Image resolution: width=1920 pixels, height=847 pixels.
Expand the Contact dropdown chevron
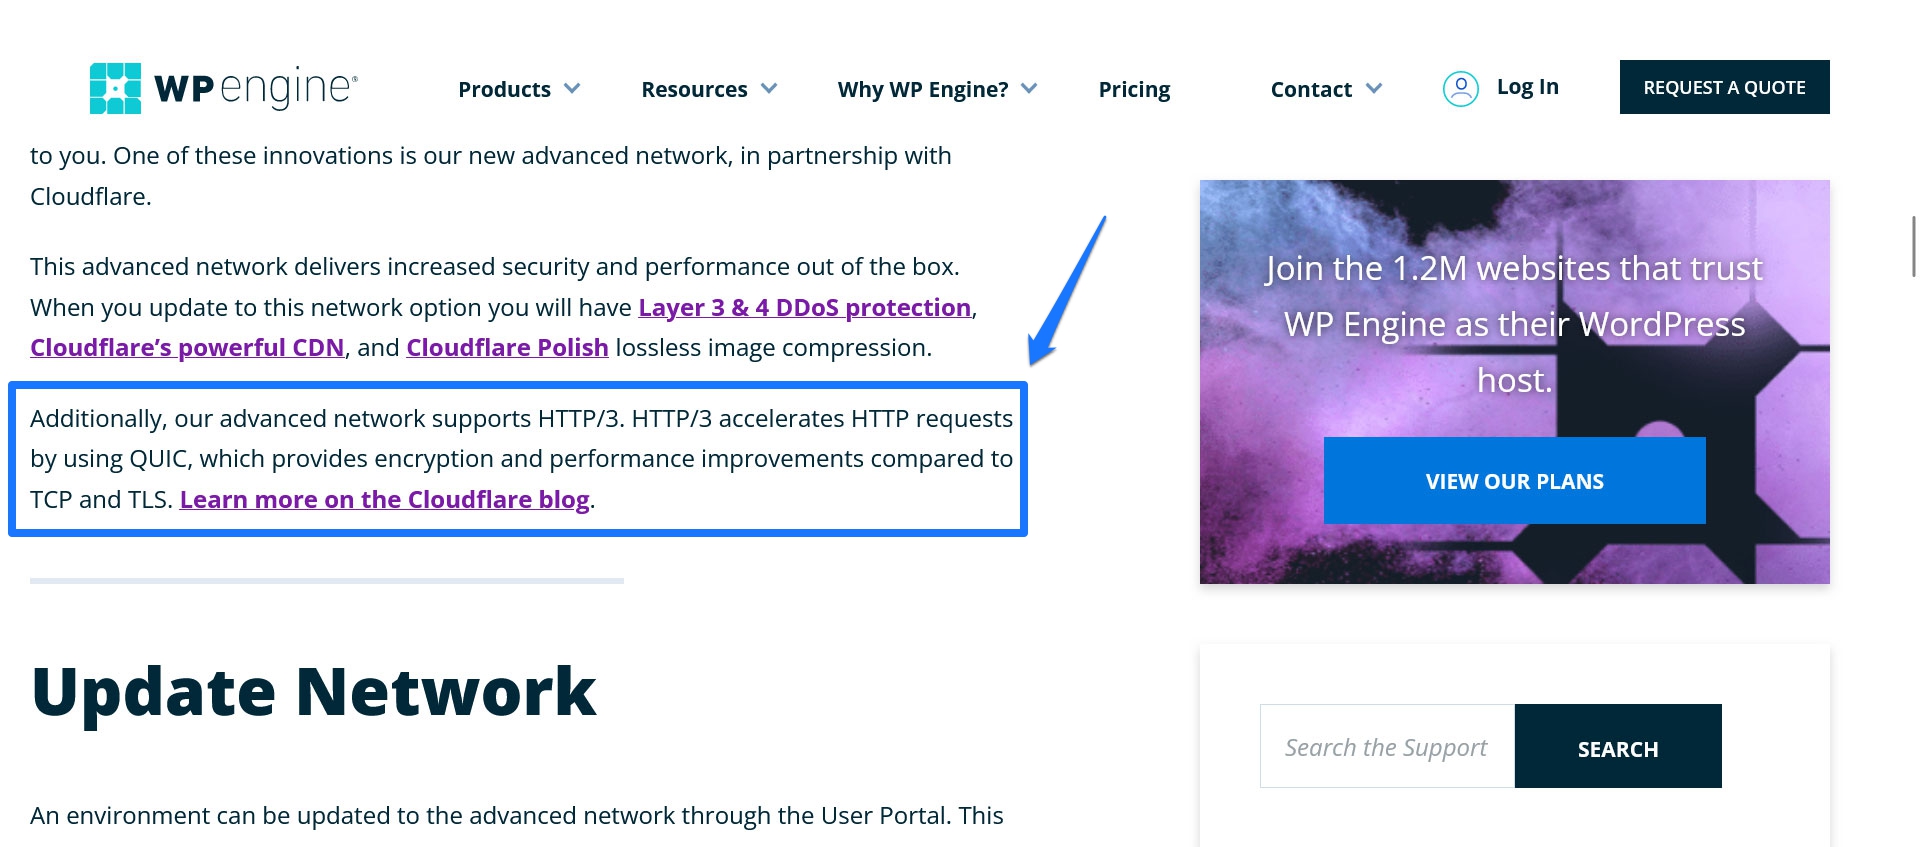(1374, 89)
